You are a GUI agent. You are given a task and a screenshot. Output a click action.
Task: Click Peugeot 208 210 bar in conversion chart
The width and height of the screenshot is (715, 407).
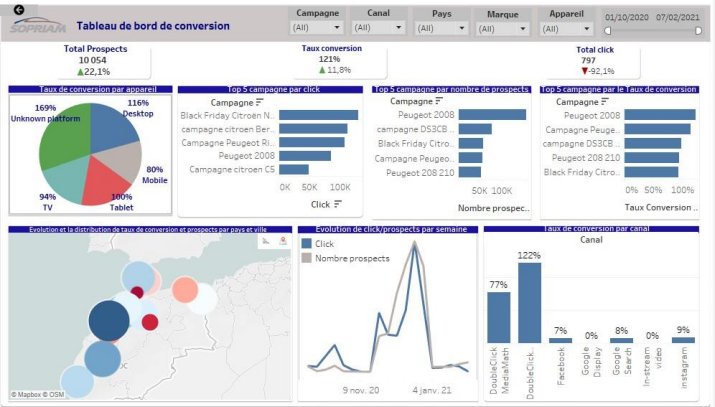point(652,158)
